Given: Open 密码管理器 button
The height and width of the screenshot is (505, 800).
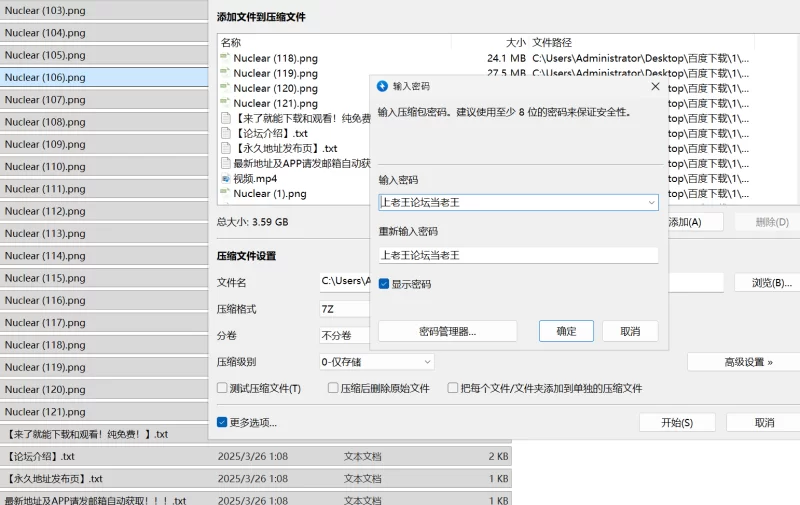Looking at the screenshot, I should [447, 331].
